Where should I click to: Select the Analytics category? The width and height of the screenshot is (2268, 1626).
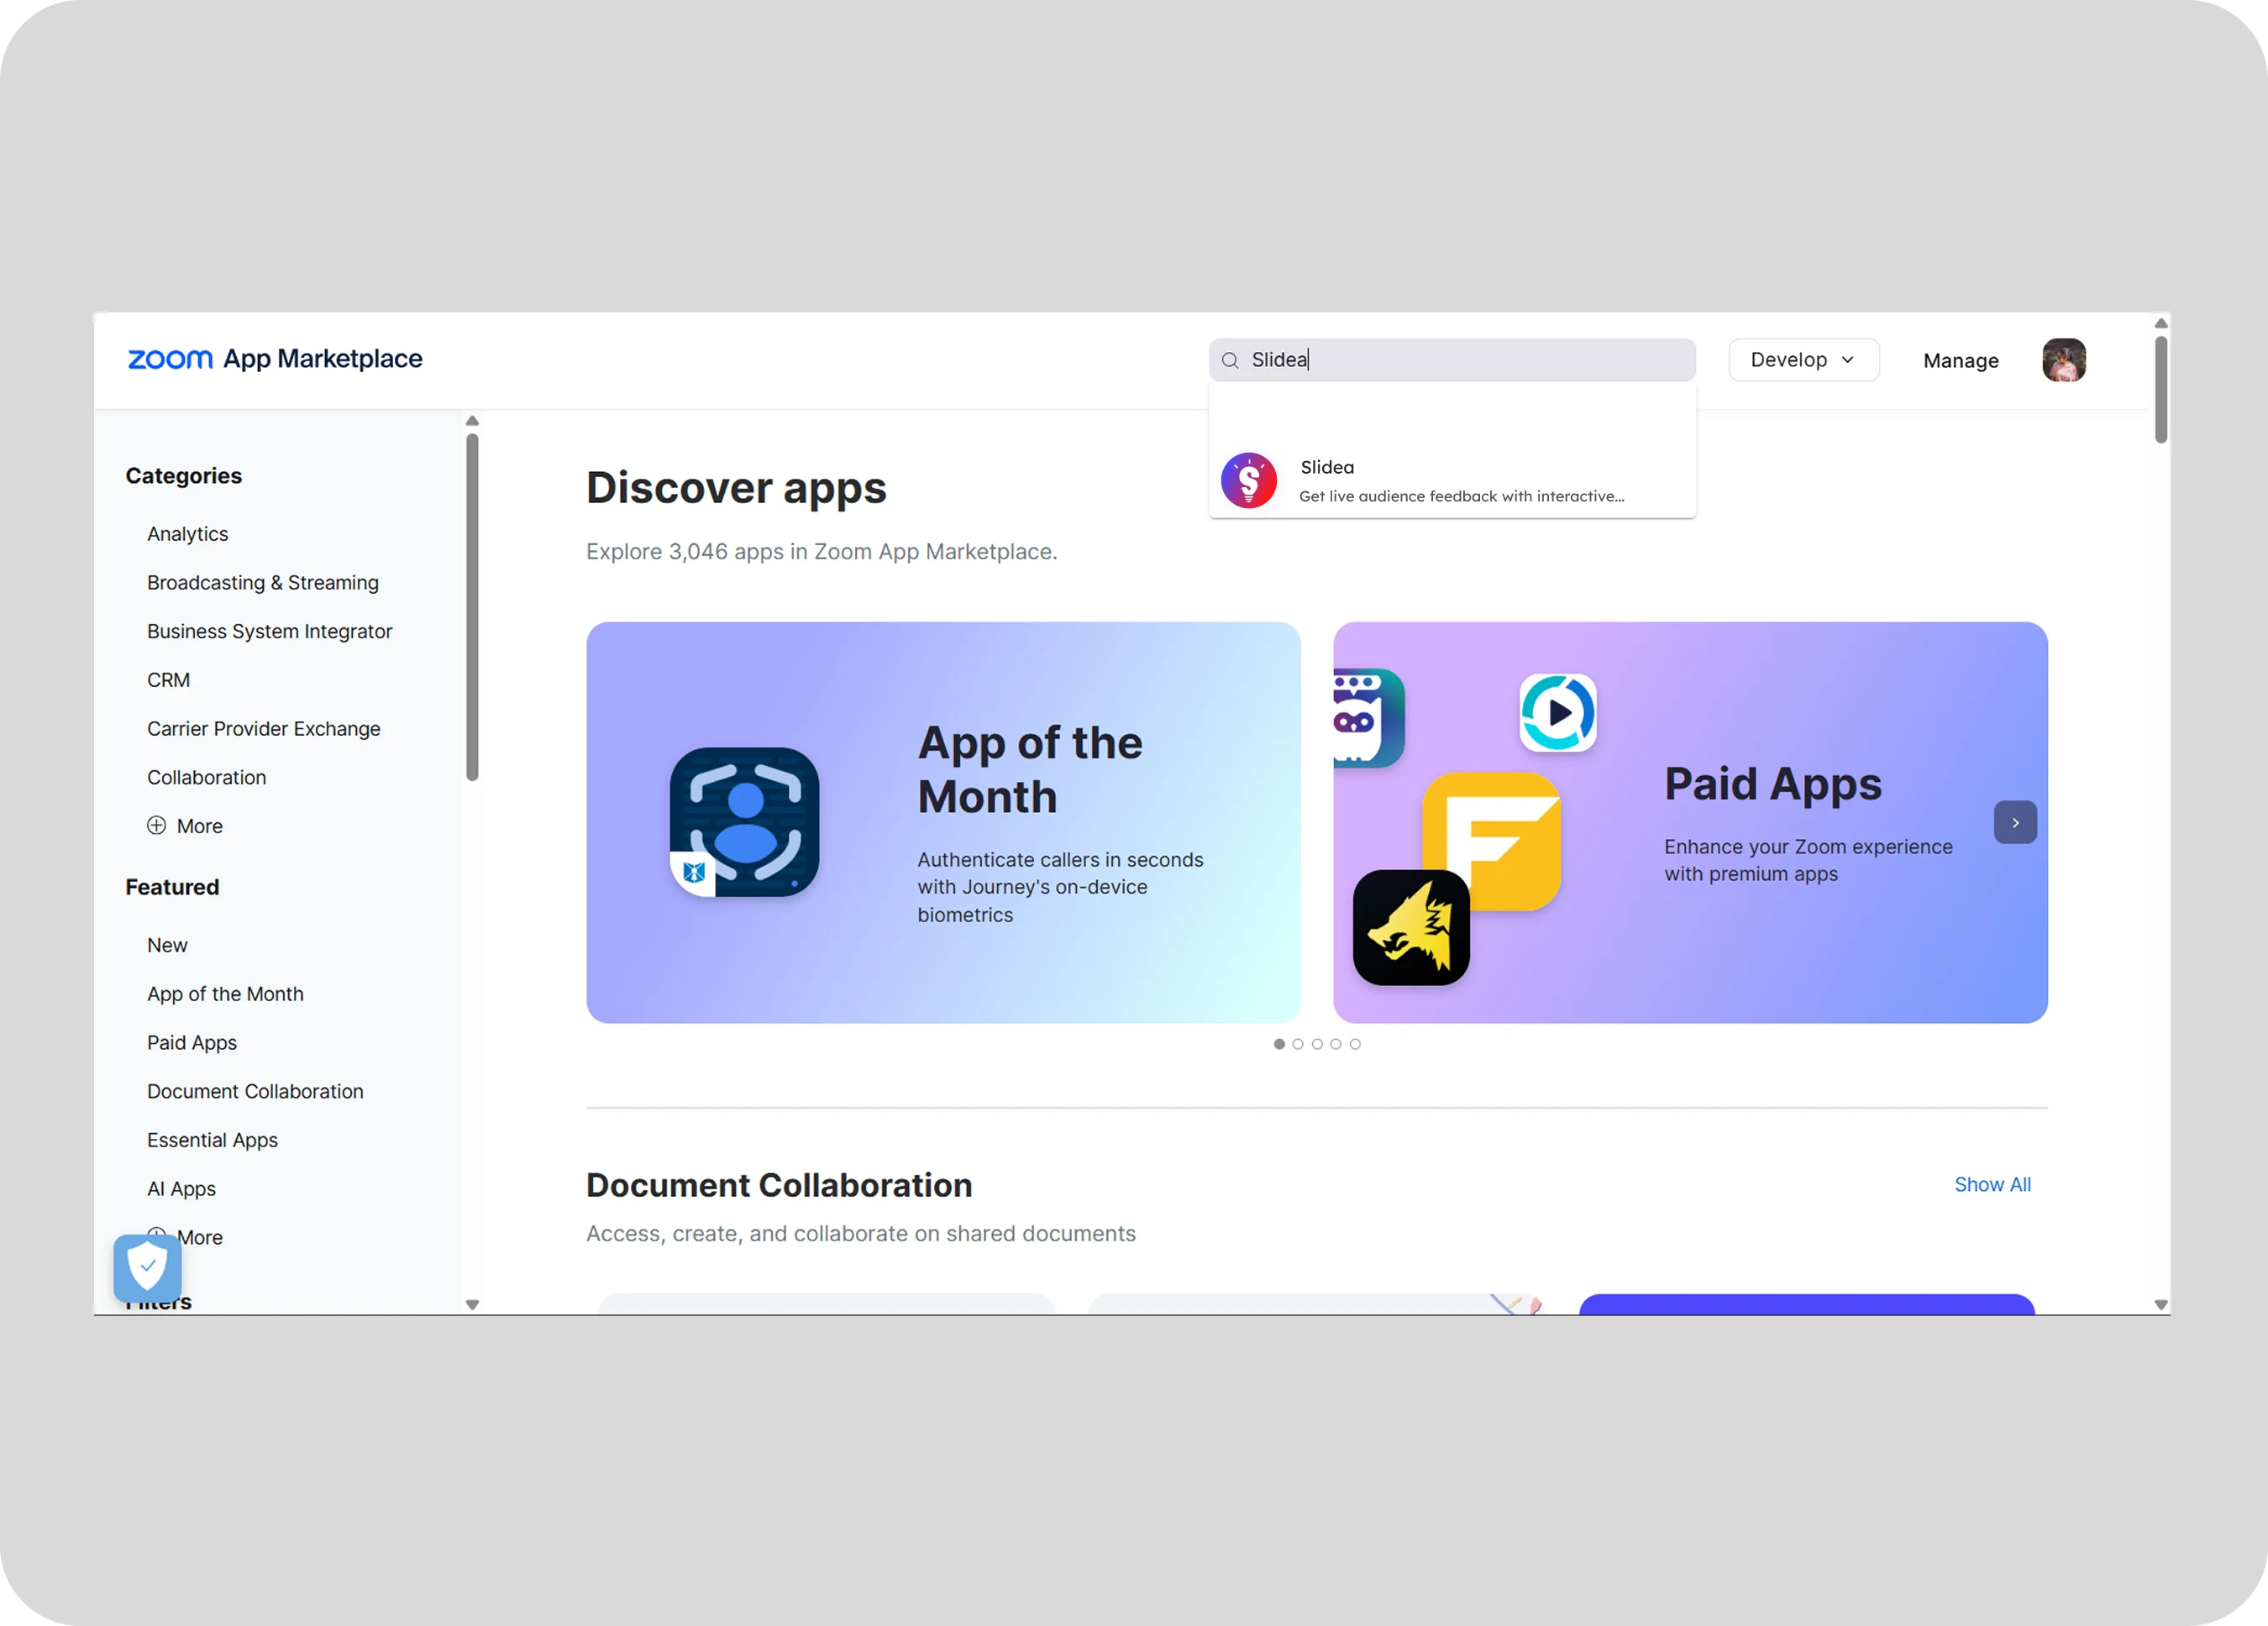[188, 534]
